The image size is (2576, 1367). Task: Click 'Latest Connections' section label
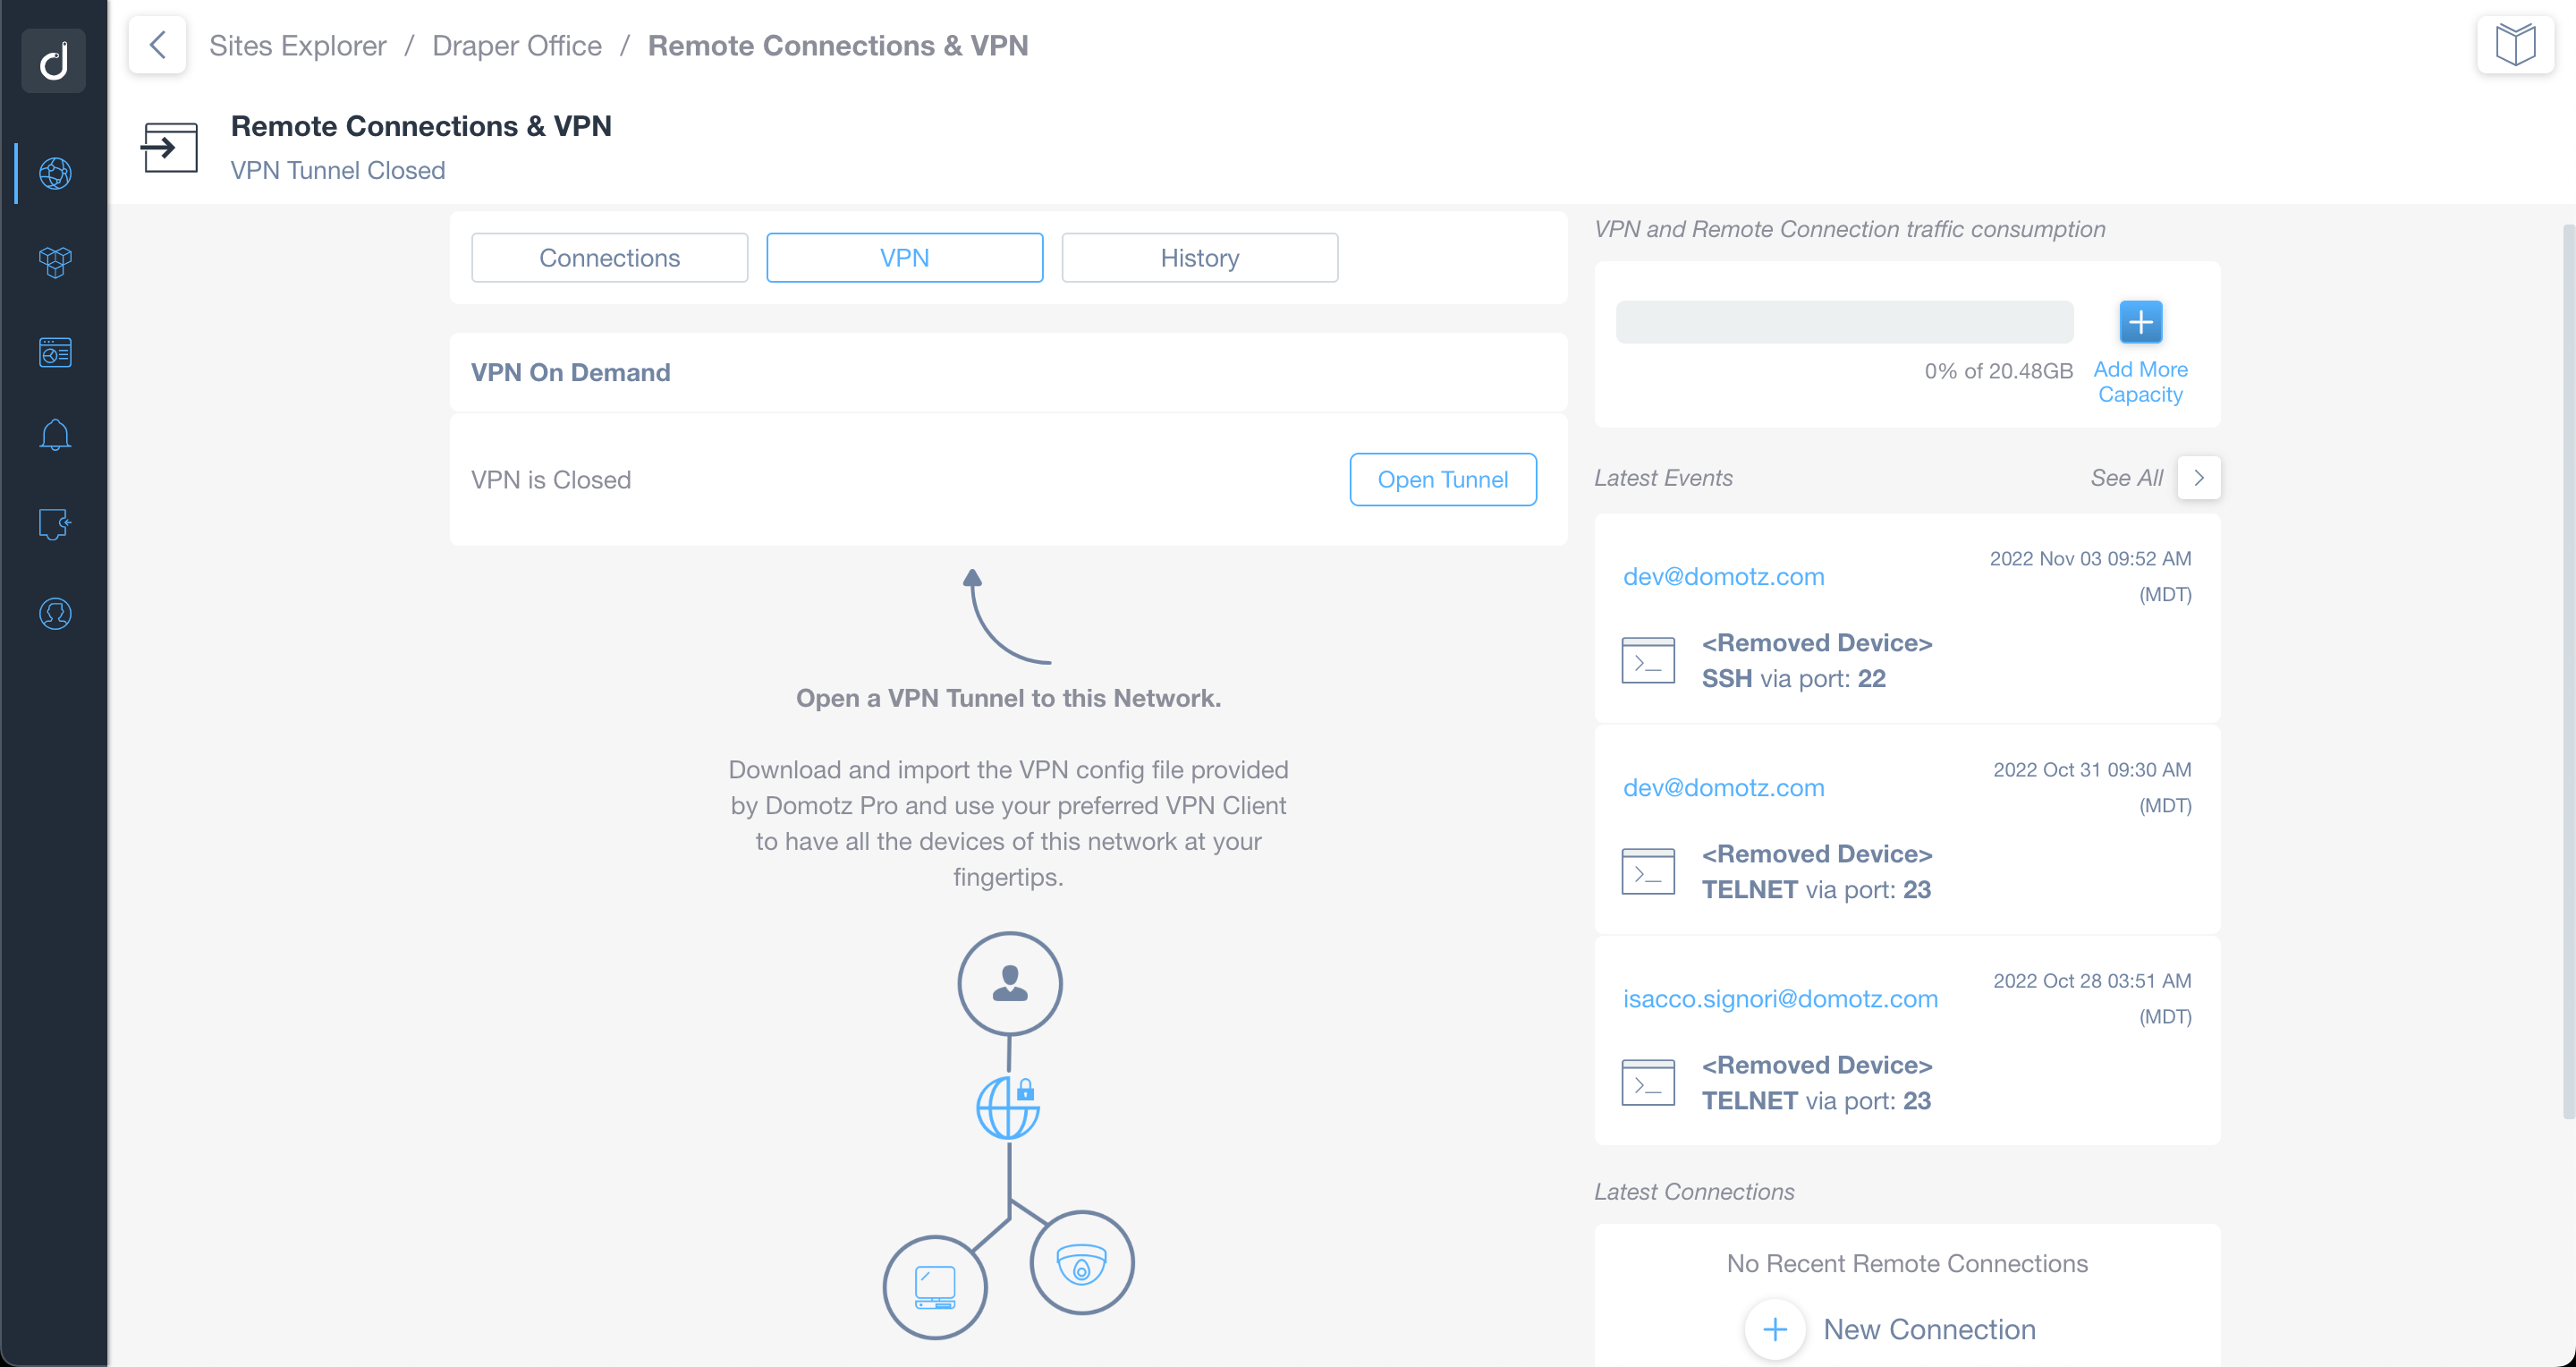(x=1694, y=1192)
